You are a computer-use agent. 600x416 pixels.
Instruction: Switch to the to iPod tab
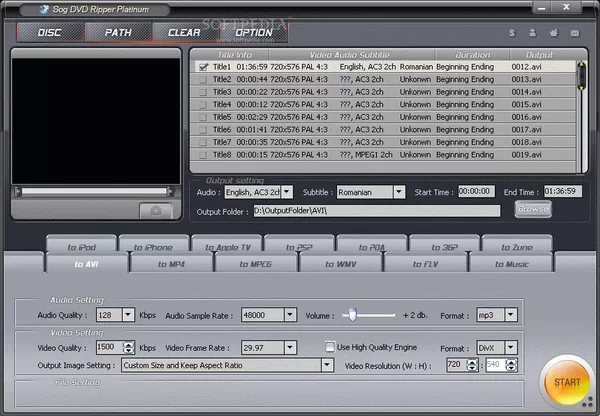(x=82, y=245)
